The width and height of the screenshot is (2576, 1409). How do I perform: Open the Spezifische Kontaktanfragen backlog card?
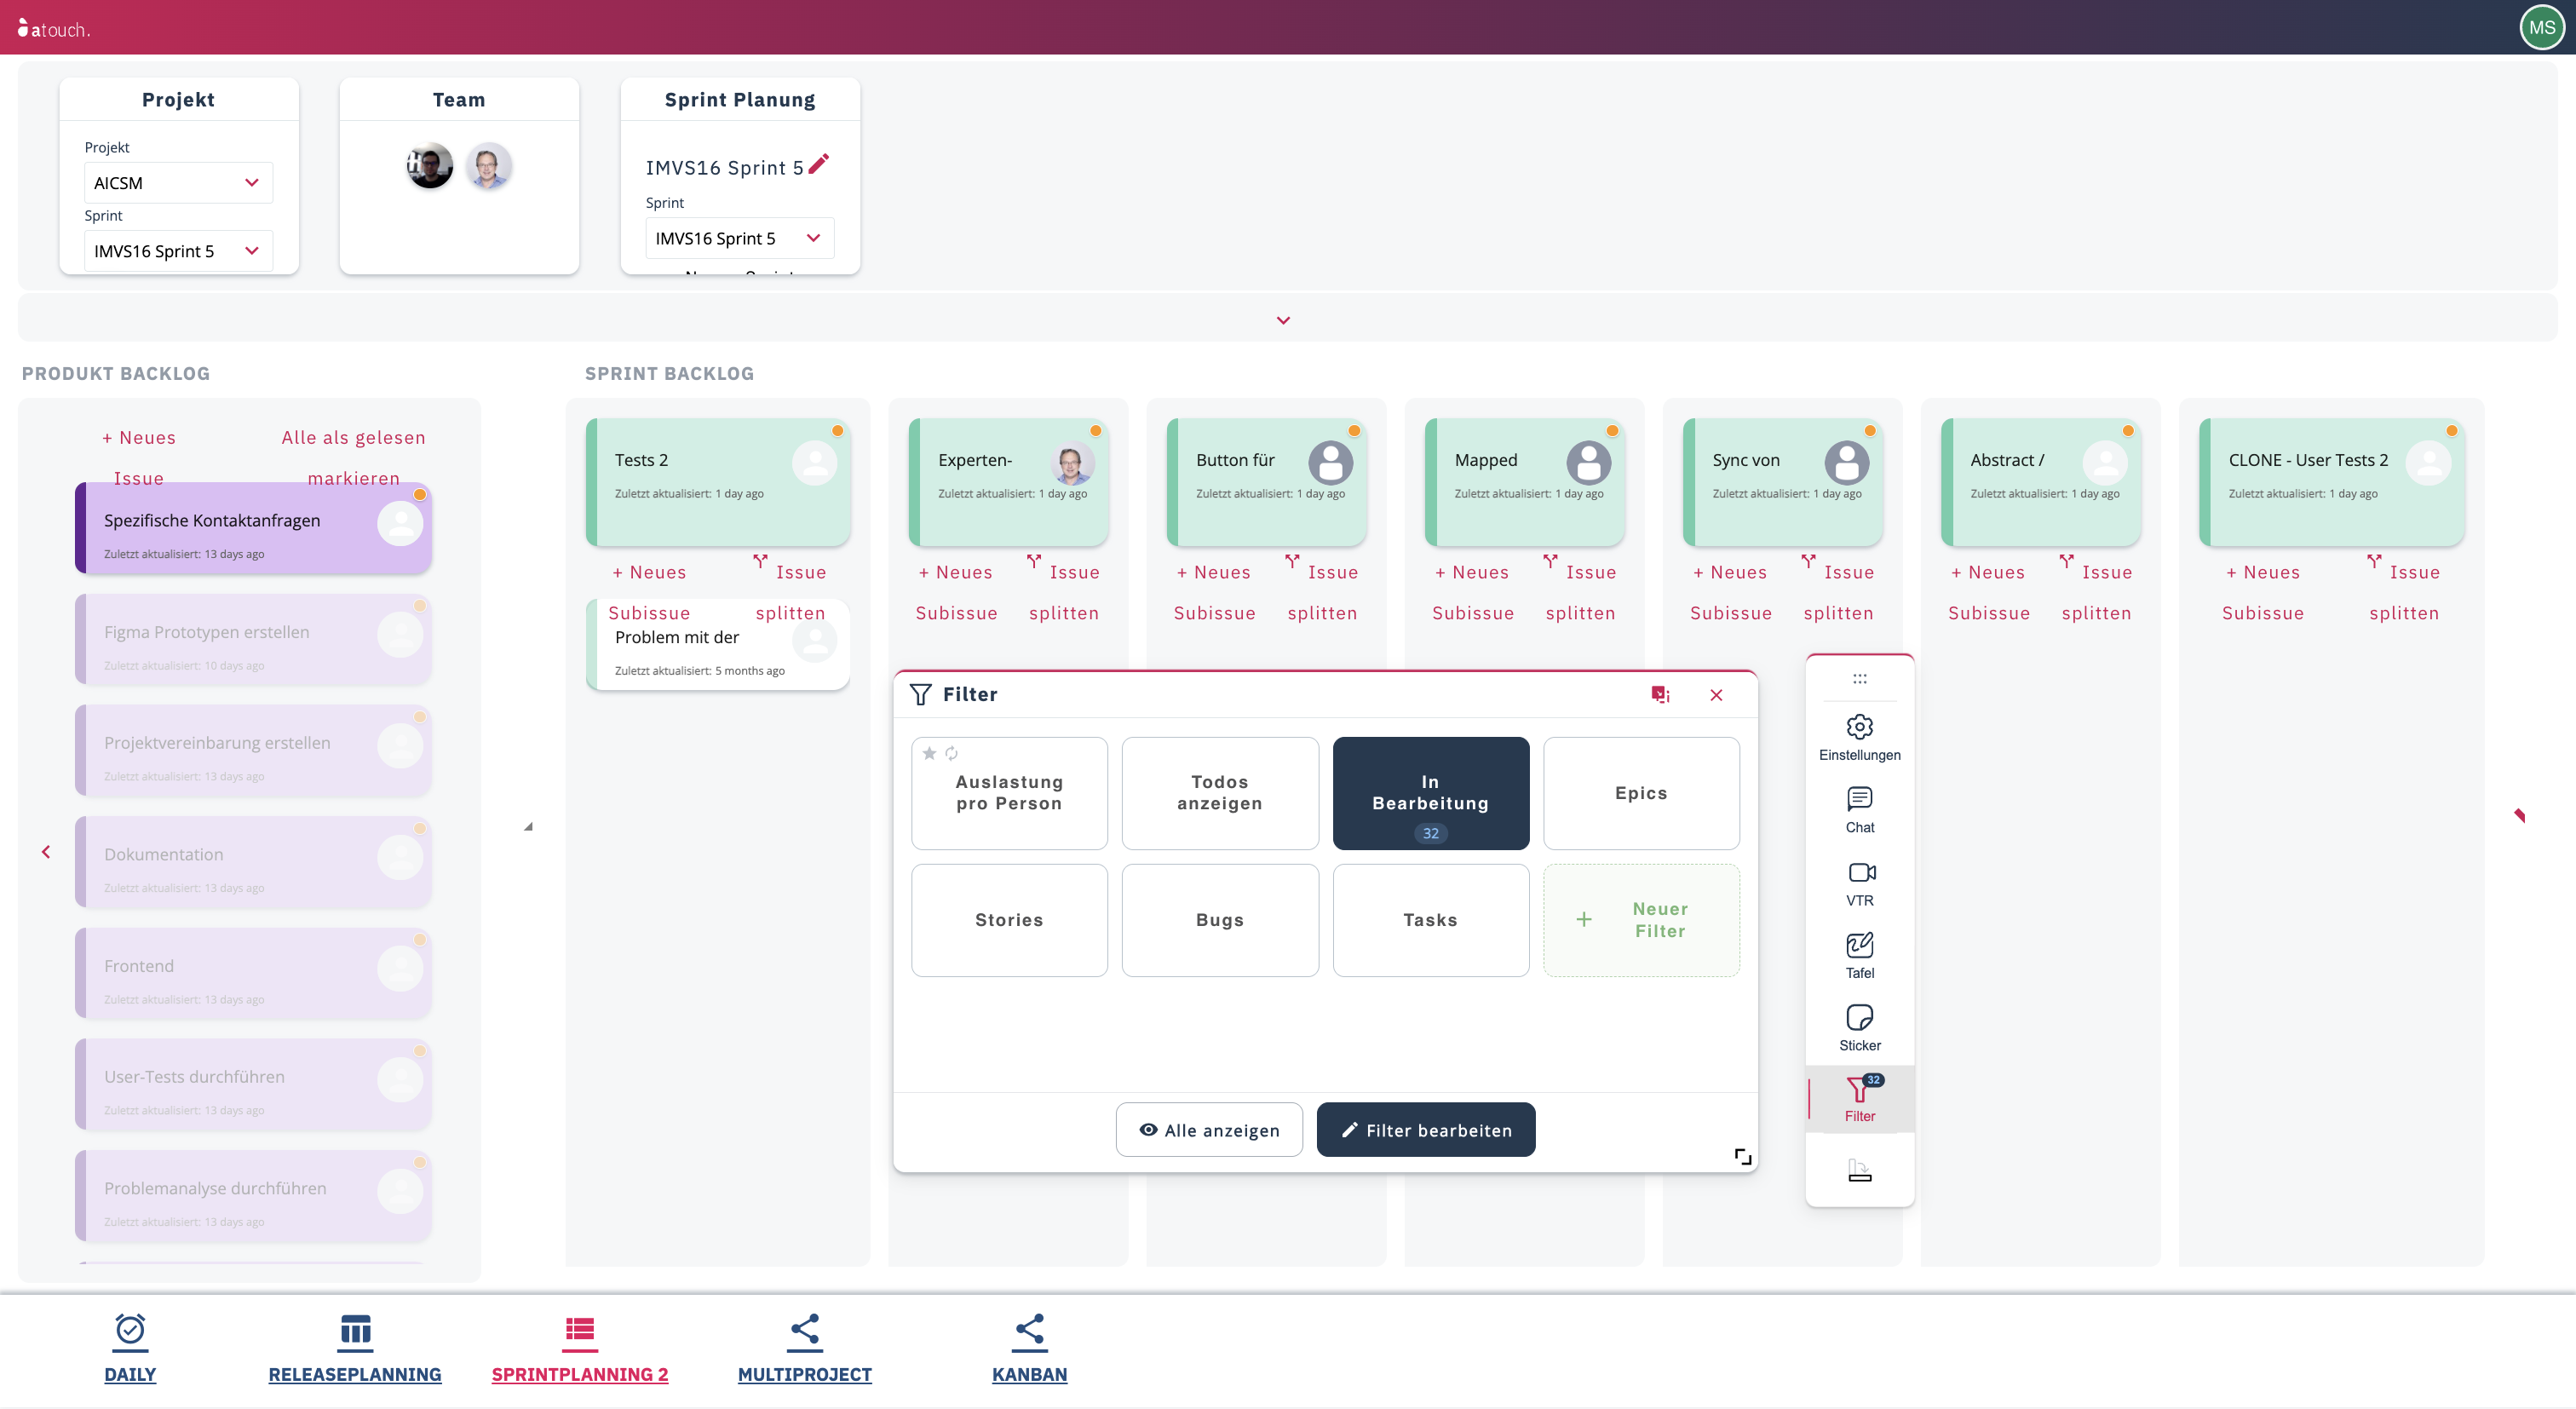pyautogui.click(x=253, y=528)
